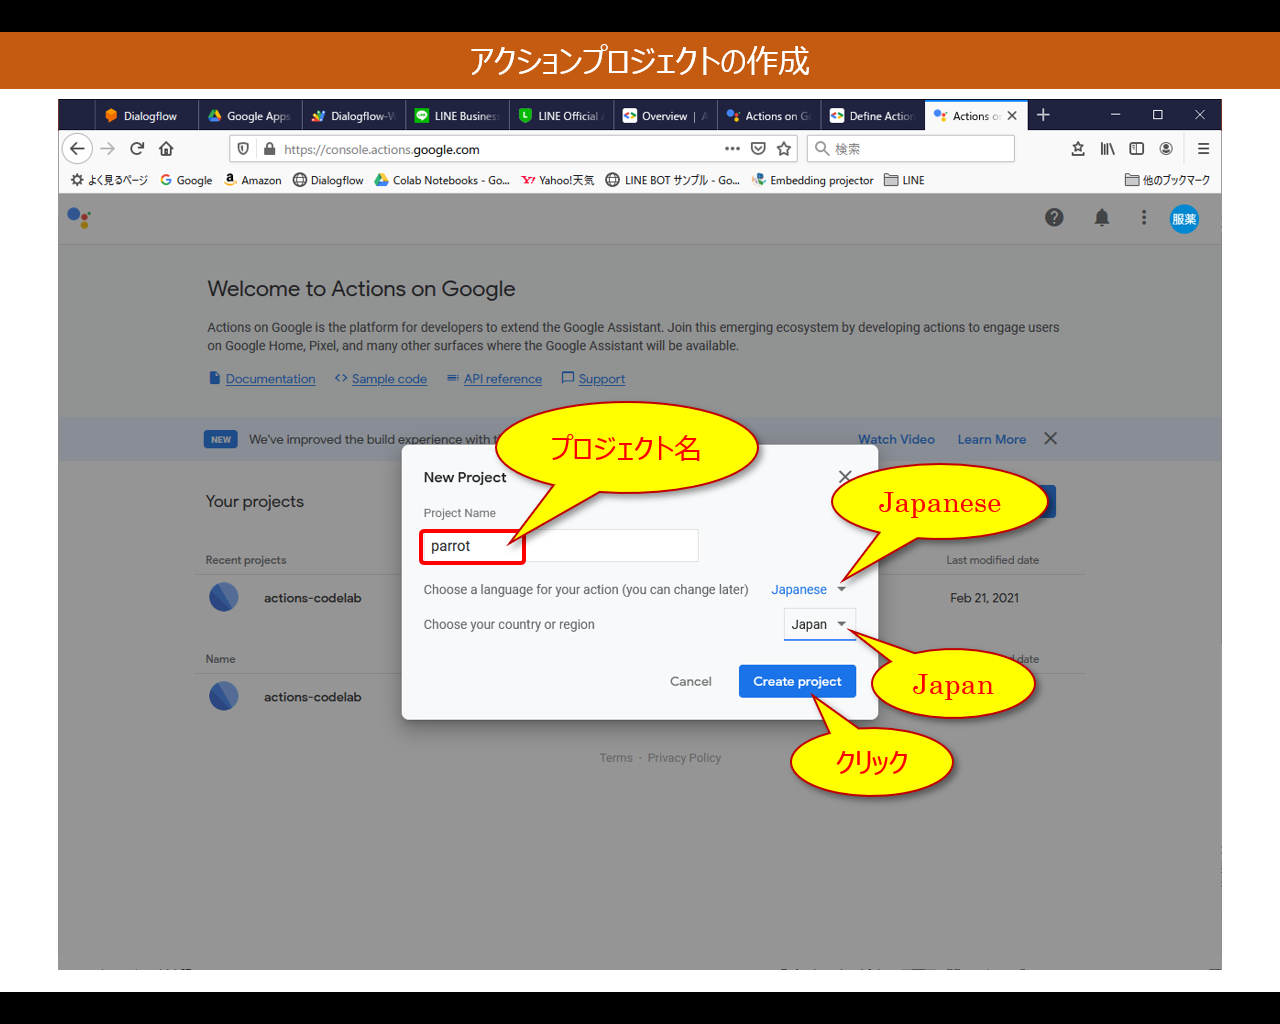This screenshot has width=1280, height=1024.
Task: Open the page actions three-dot menu in address bar
Action: [732, 148]
